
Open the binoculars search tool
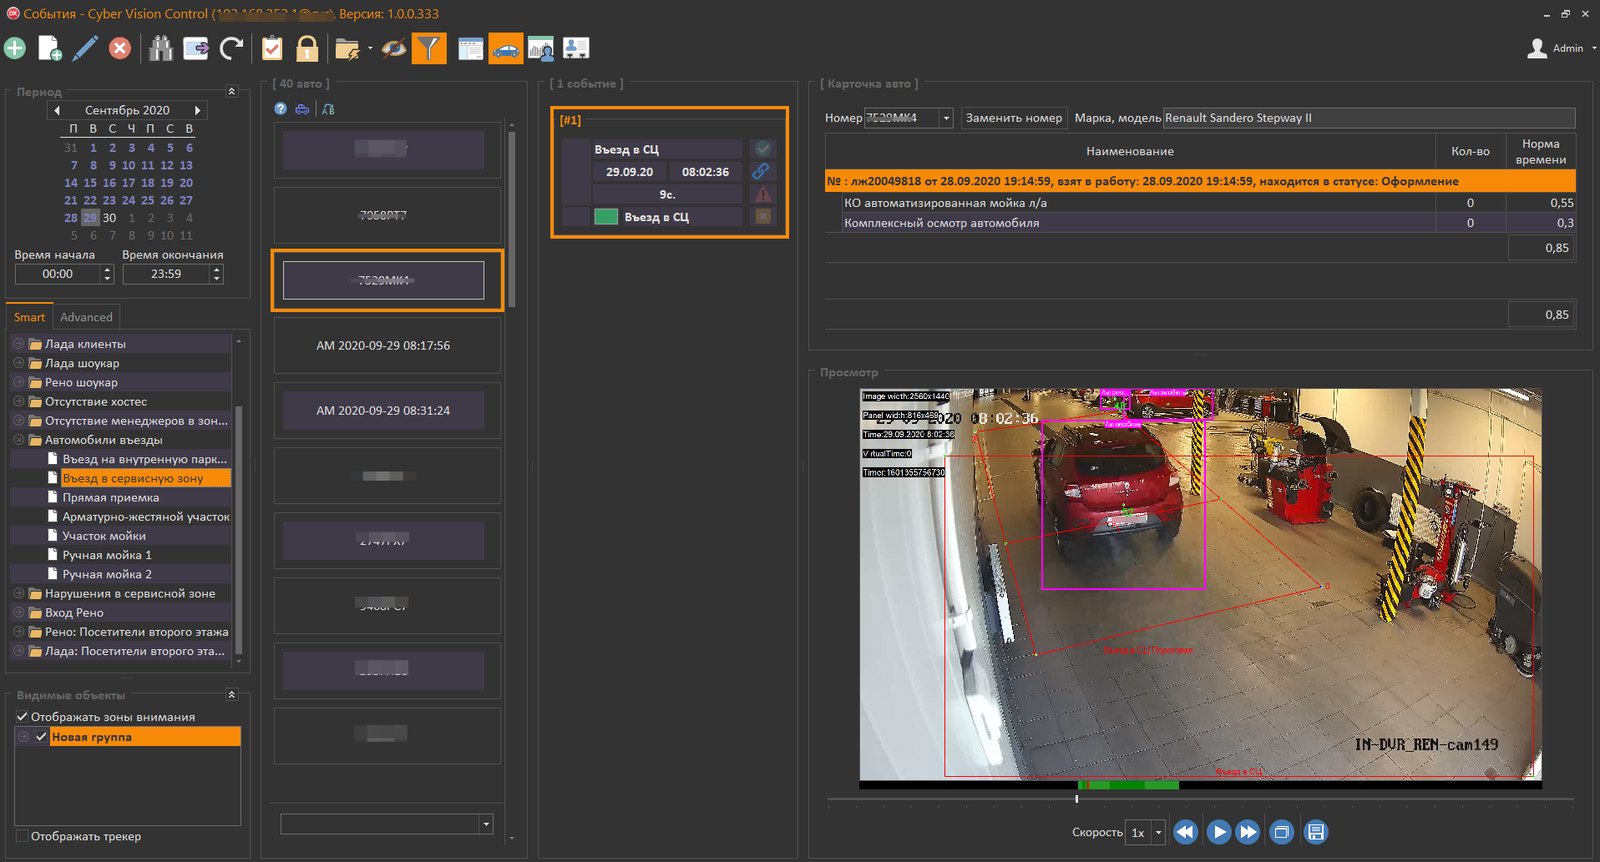point(161,48)
